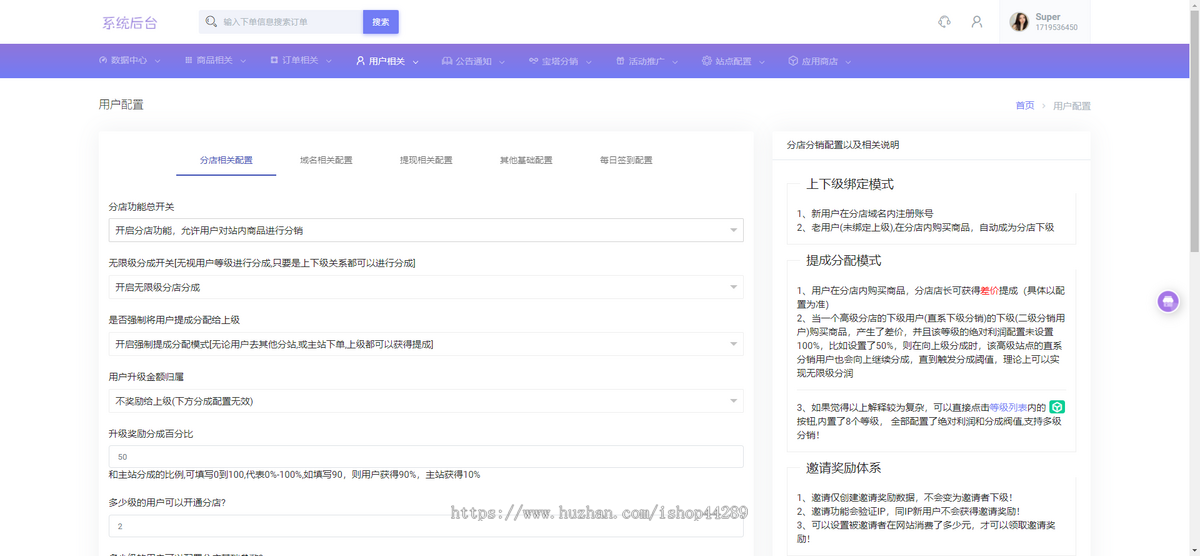Click the Super avatar picture
Image resolution: width=1200 pixels, height=556 pixels.
point(1019,22)
